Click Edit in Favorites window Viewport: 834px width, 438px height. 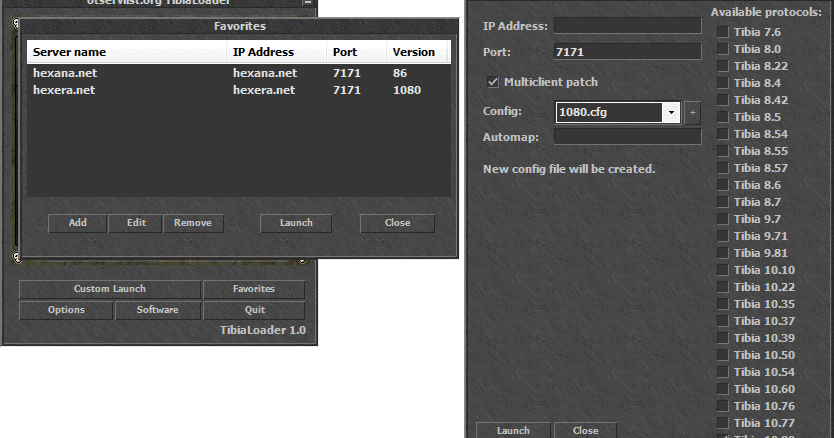[x=136, y=223]
